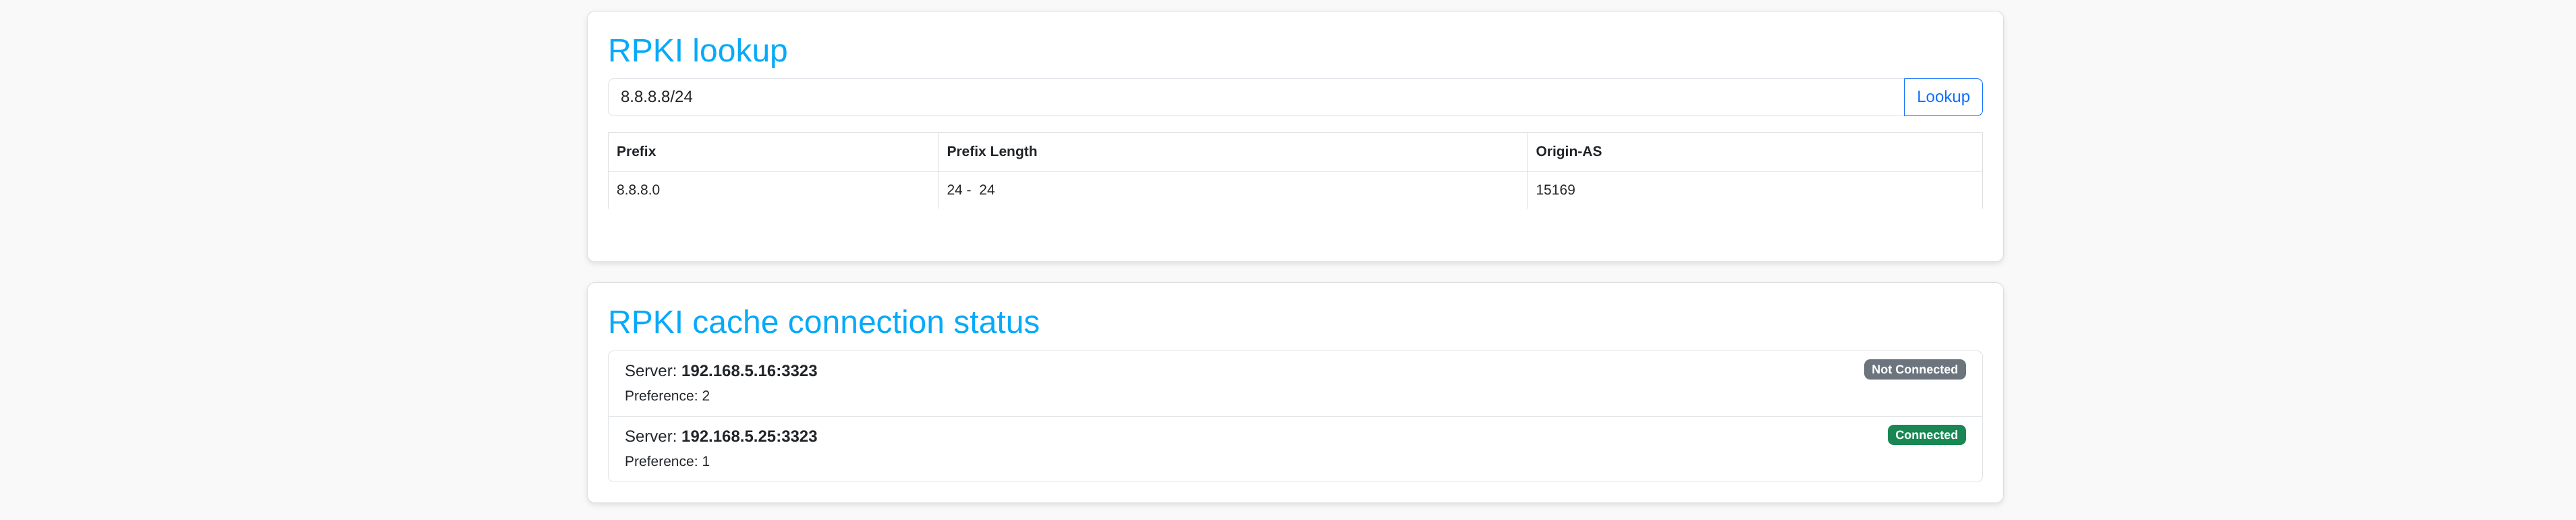Select server address 192.168.5.25:3323

point(749,436)
